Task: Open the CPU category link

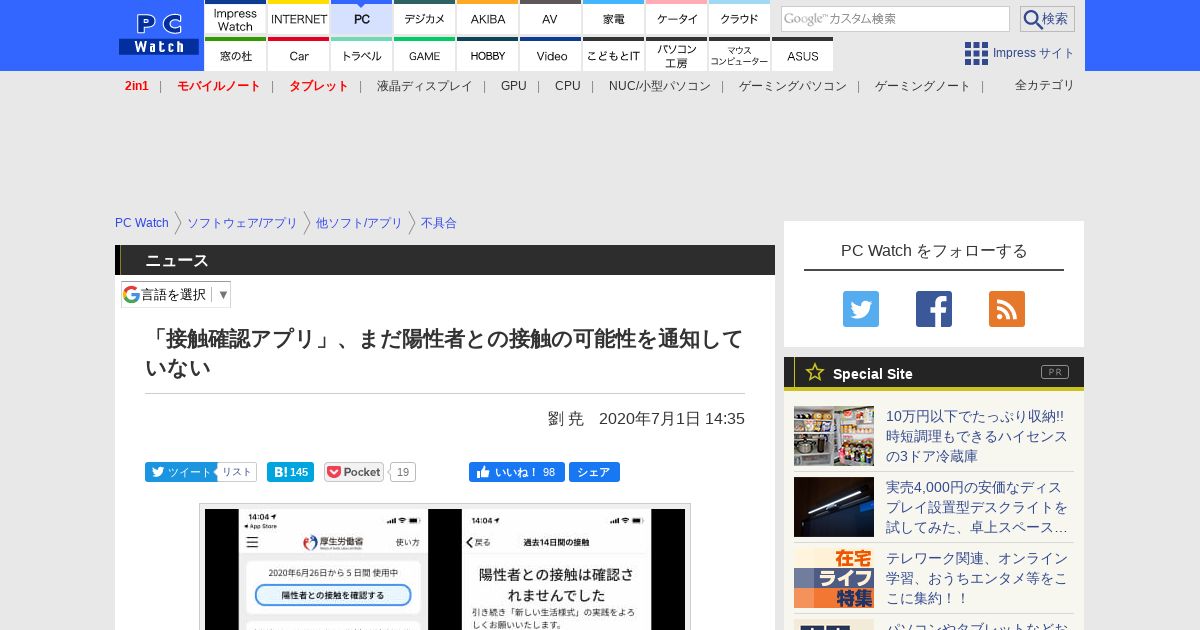Action: [568, 86]
